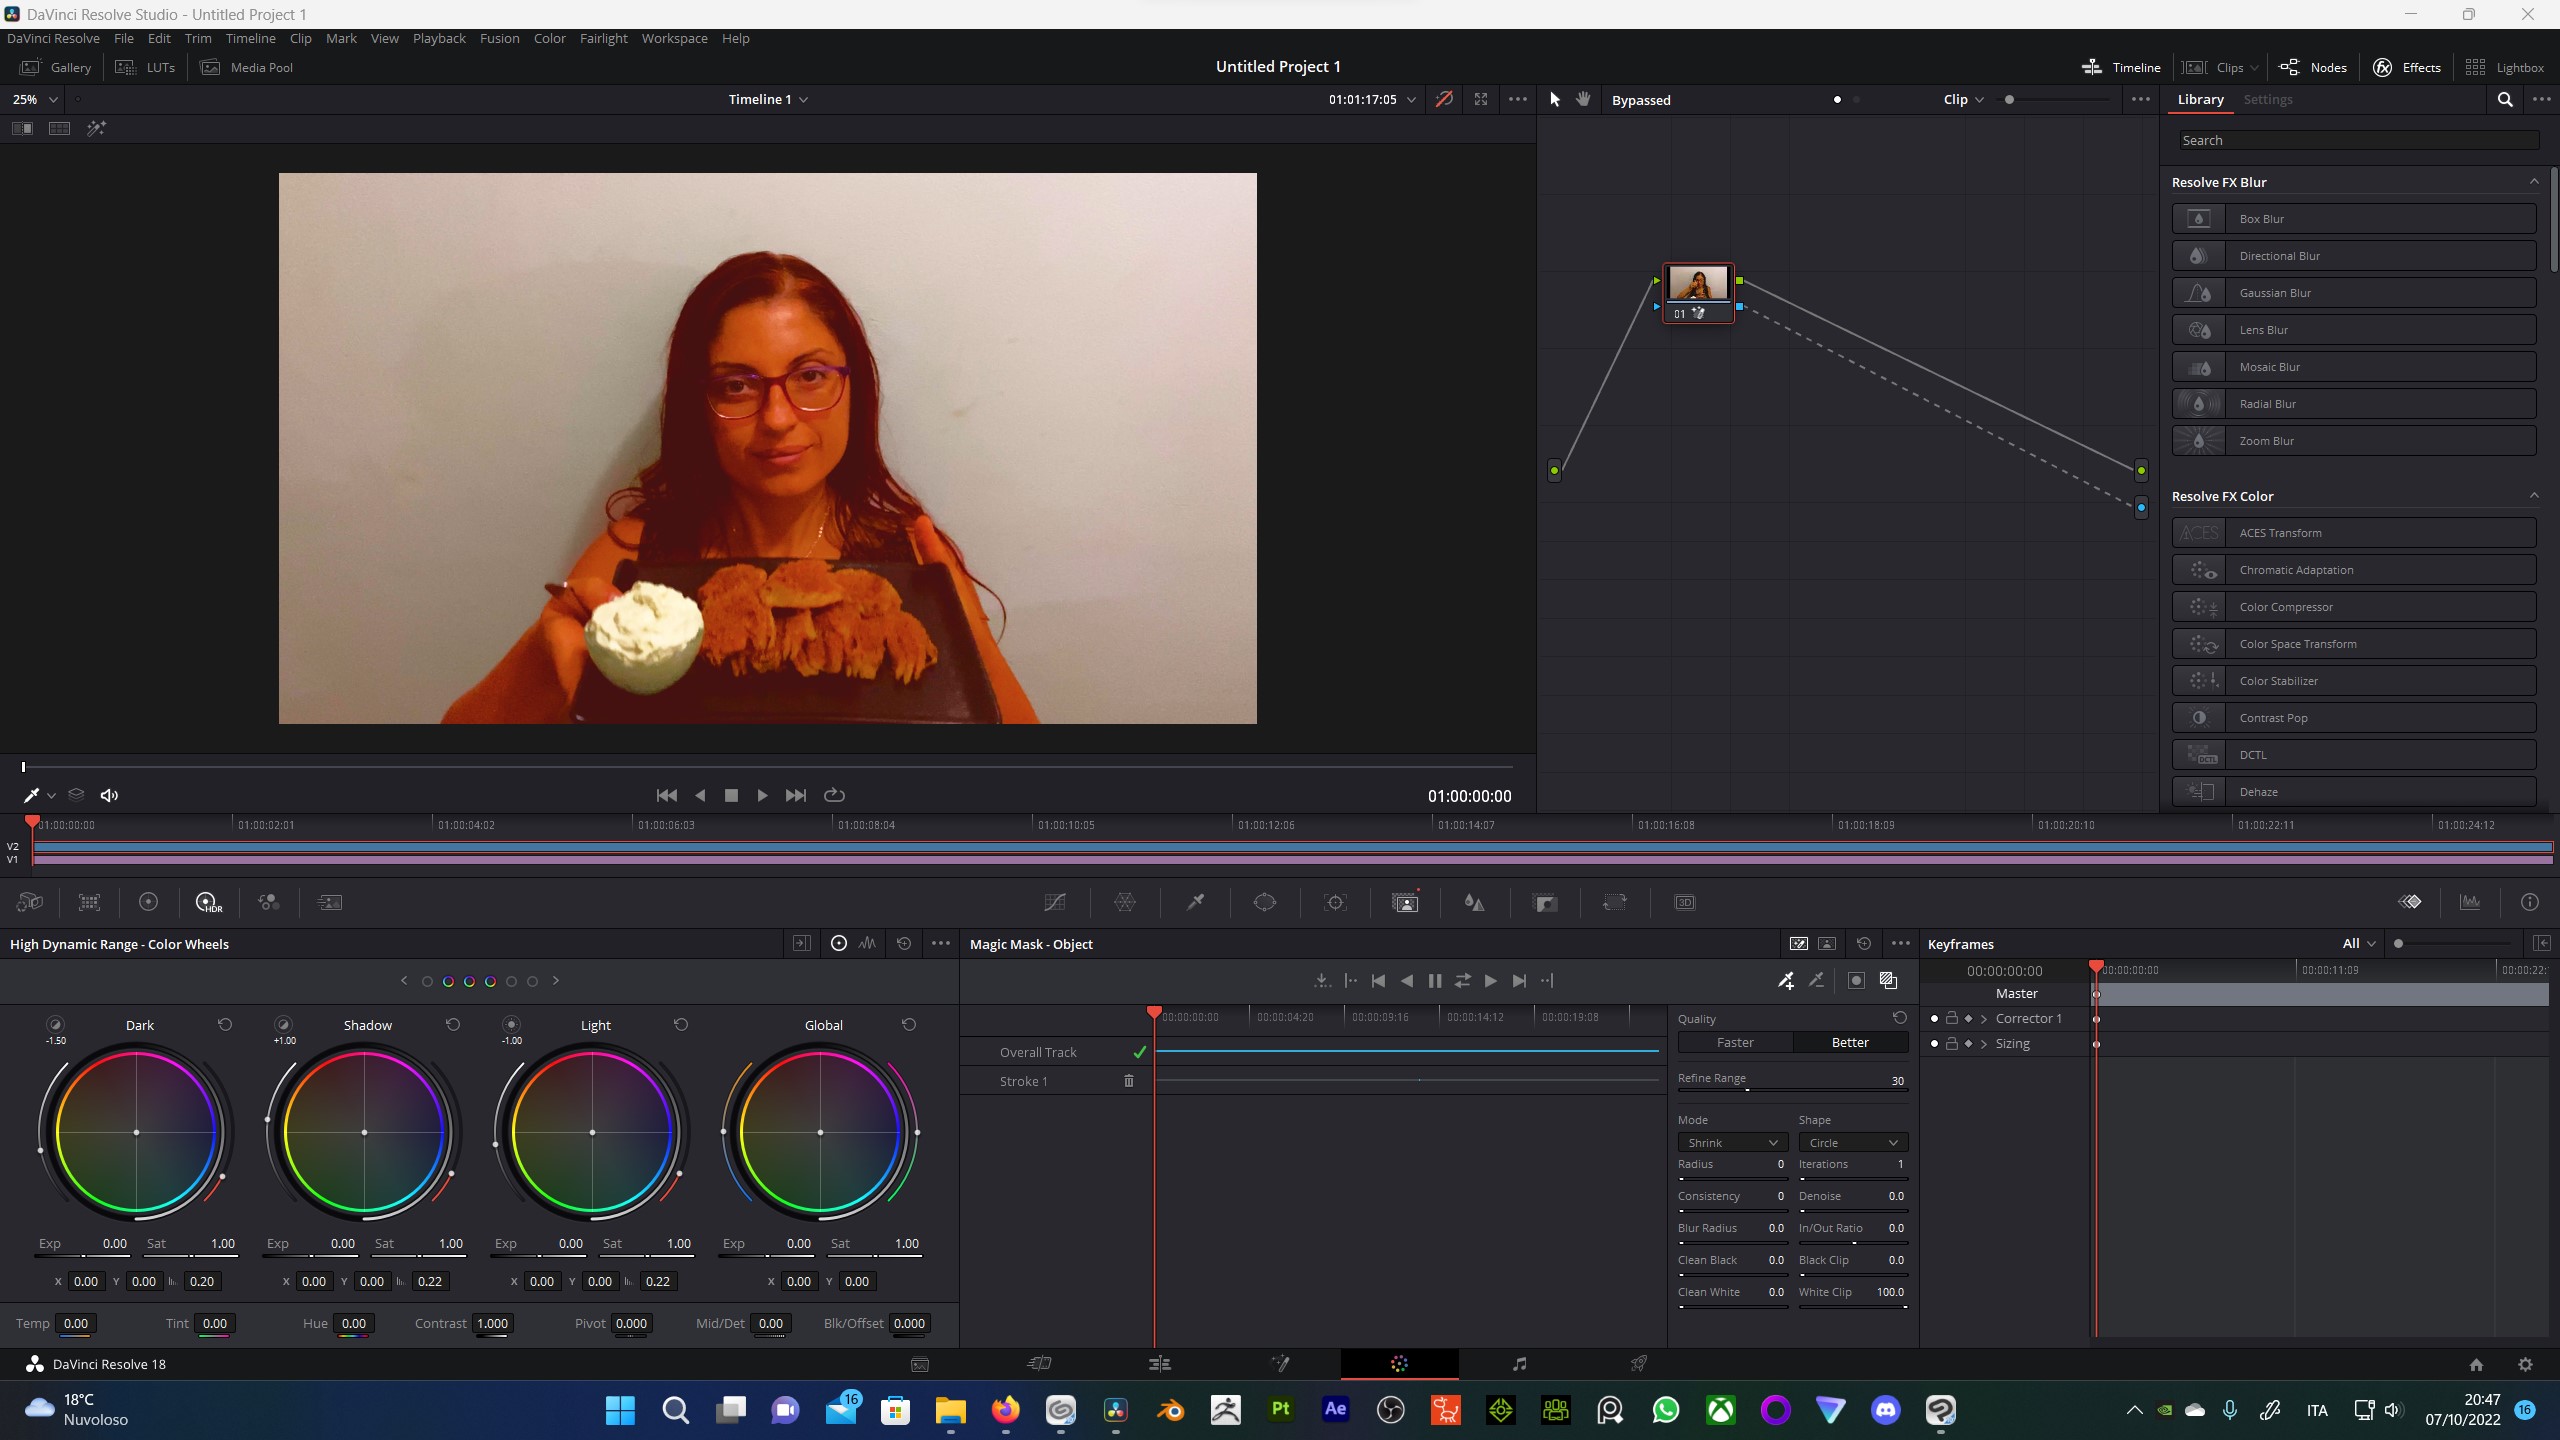Screen dimensions: 2560x1440
Task: Open the HDR color wheels palette
Action: pos(208,902)
